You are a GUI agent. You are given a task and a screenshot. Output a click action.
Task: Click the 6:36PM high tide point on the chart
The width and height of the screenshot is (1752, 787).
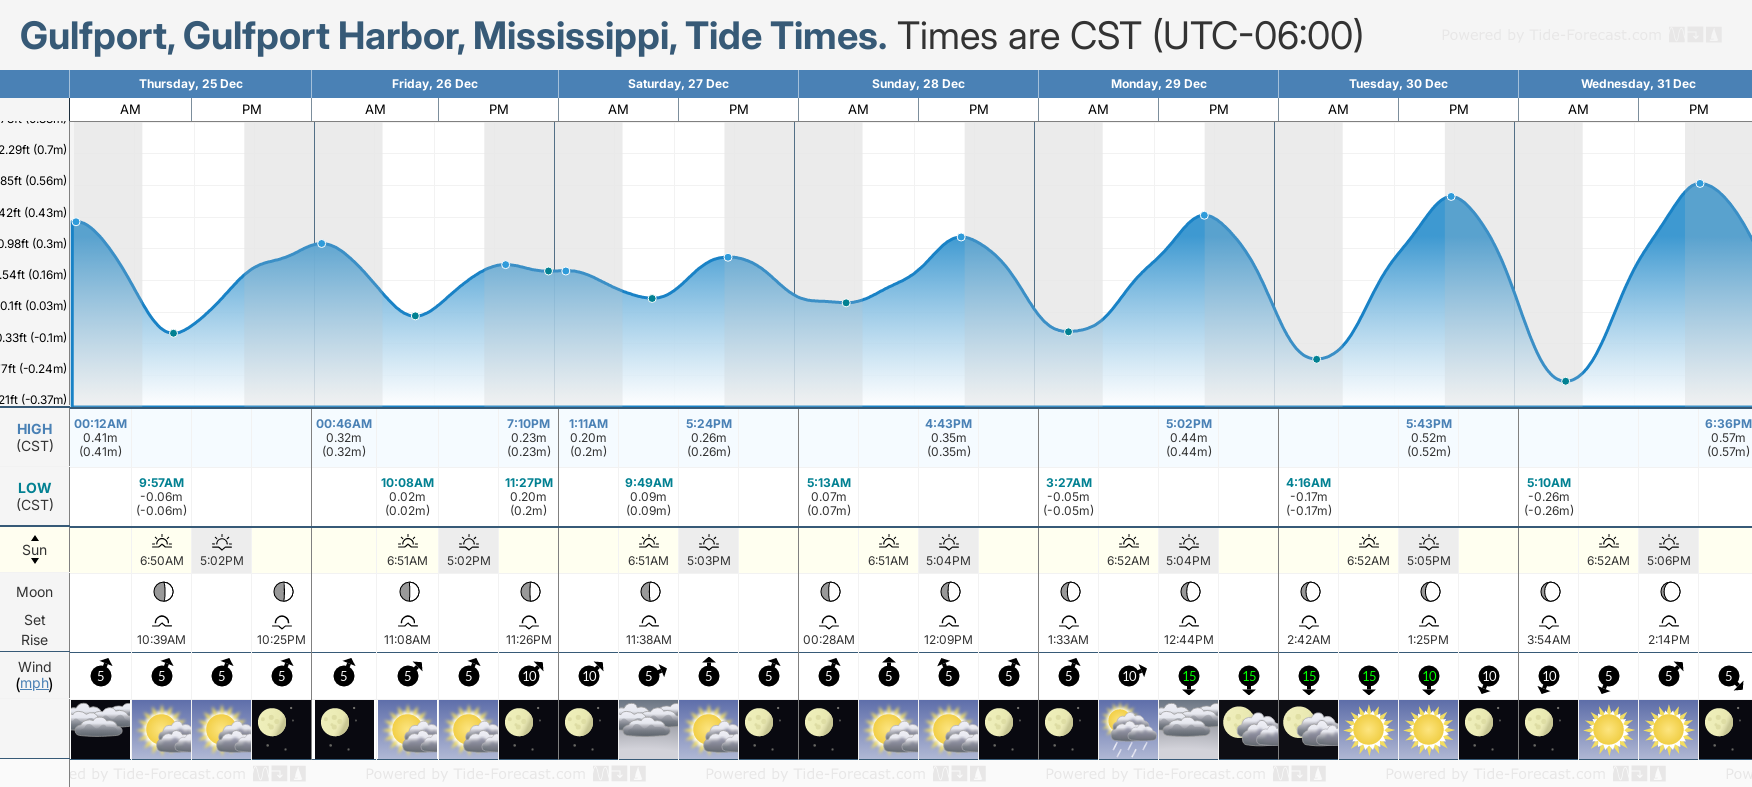point(1700,184)
